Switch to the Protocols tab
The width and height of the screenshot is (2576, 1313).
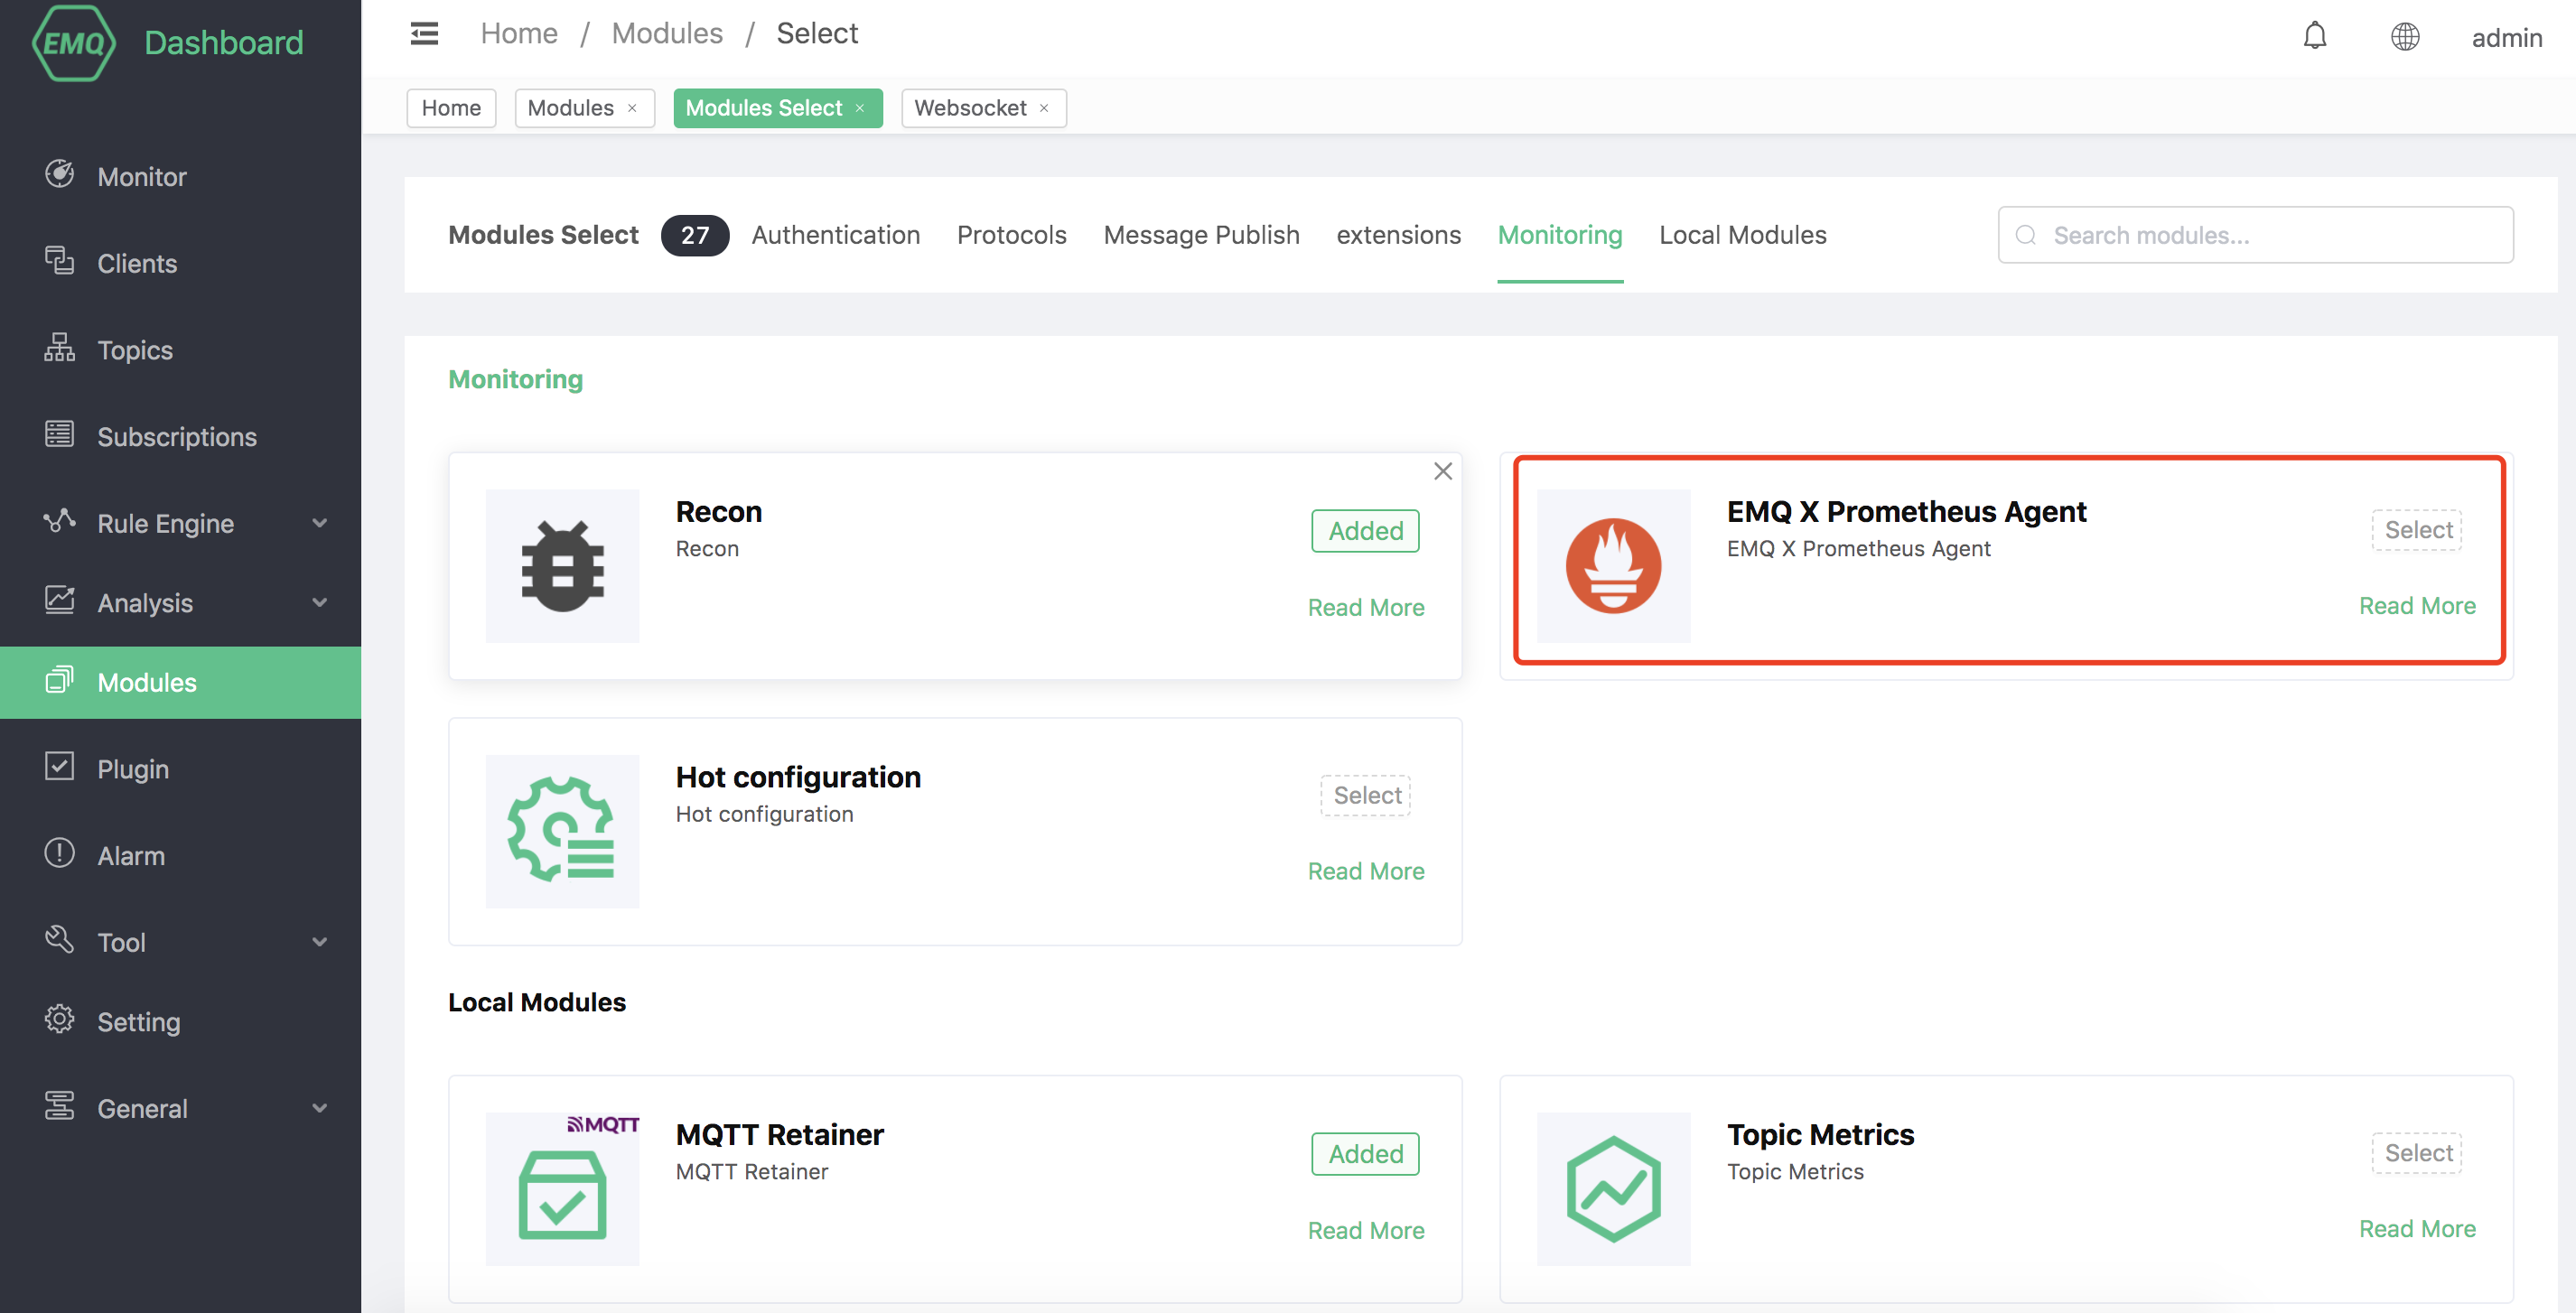(1011, 235)
